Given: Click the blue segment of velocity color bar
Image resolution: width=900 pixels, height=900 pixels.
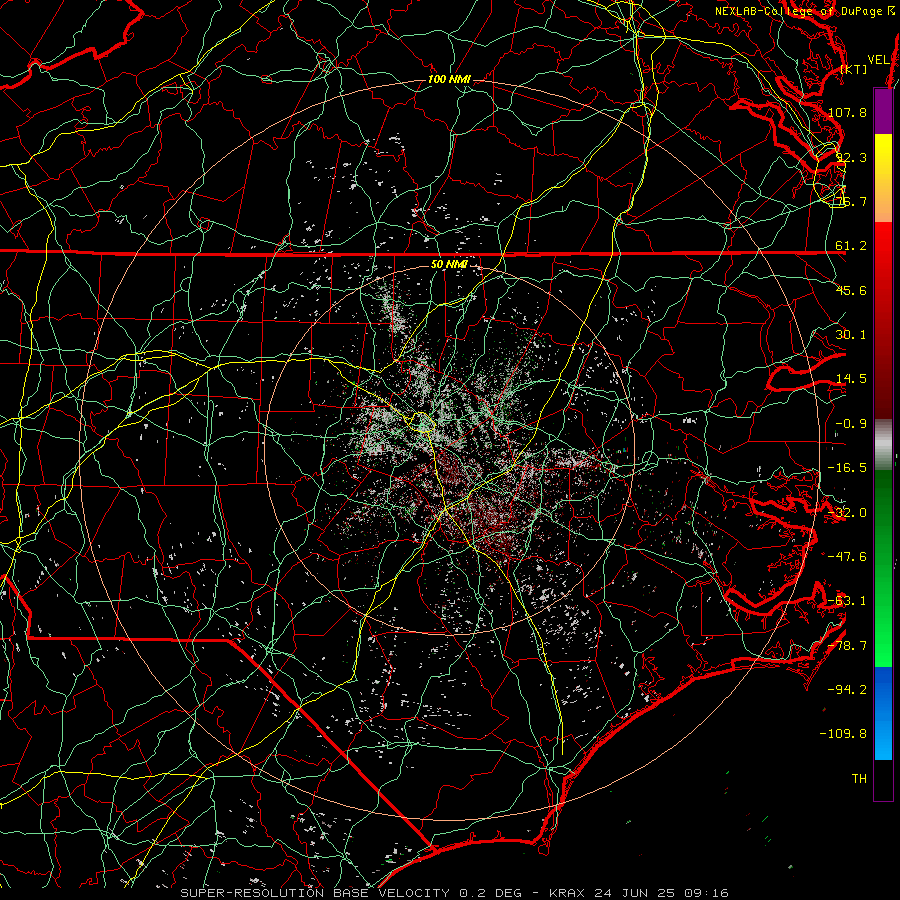Looking at the screenshot, I should pyautogui.click(x=883, y=713).
